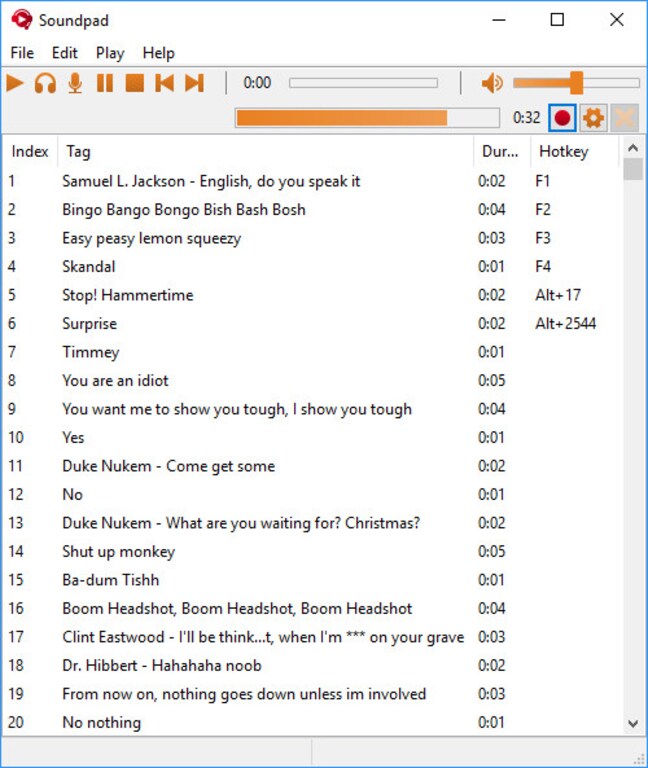Click the Soundpad logo in title bar

coord(22,20)
